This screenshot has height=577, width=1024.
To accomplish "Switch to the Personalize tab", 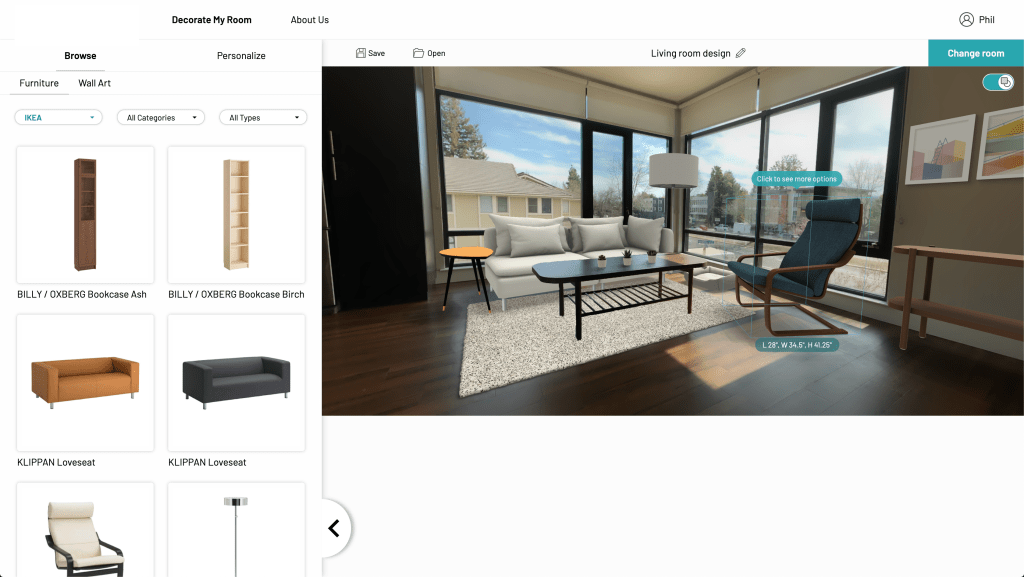I will (x=240, y=55).
